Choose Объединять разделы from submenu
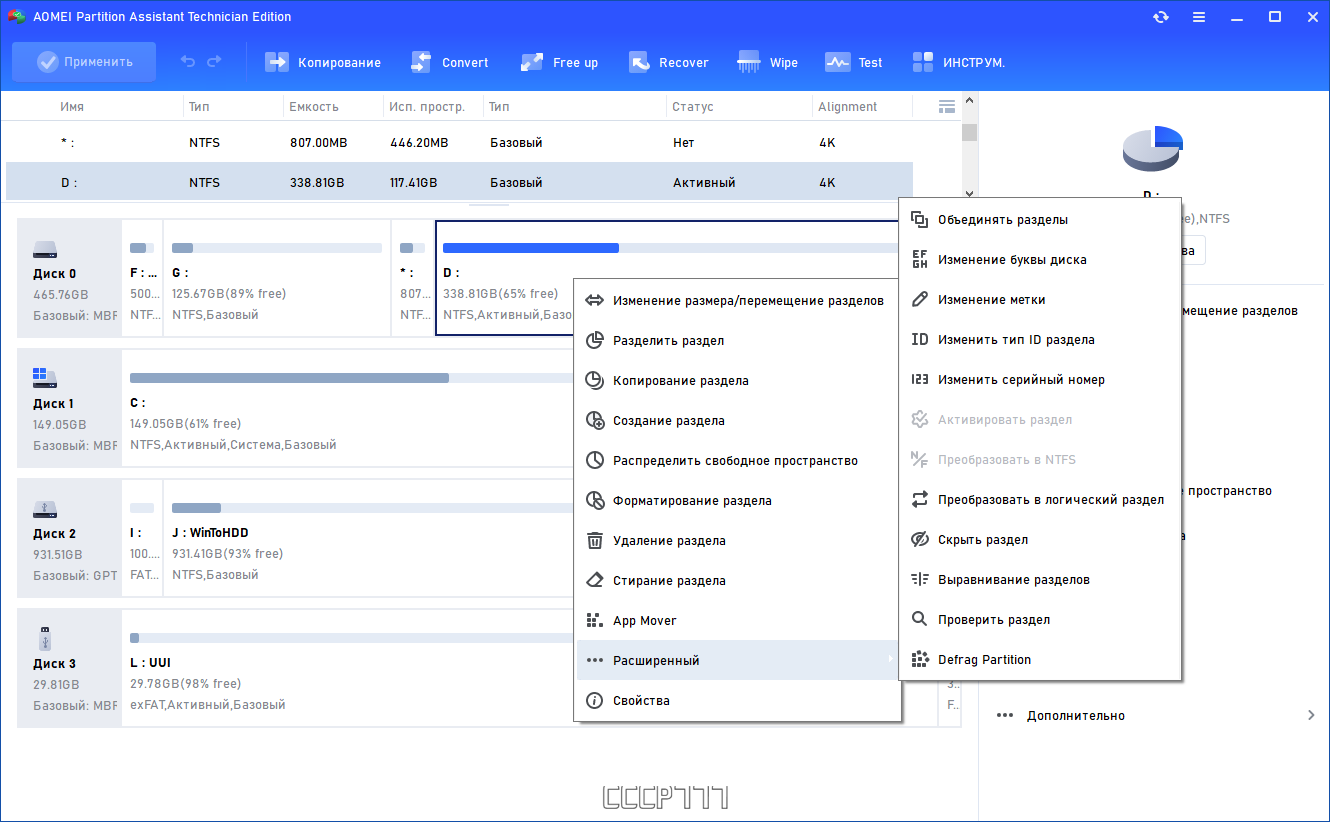 coord(1040,220)
